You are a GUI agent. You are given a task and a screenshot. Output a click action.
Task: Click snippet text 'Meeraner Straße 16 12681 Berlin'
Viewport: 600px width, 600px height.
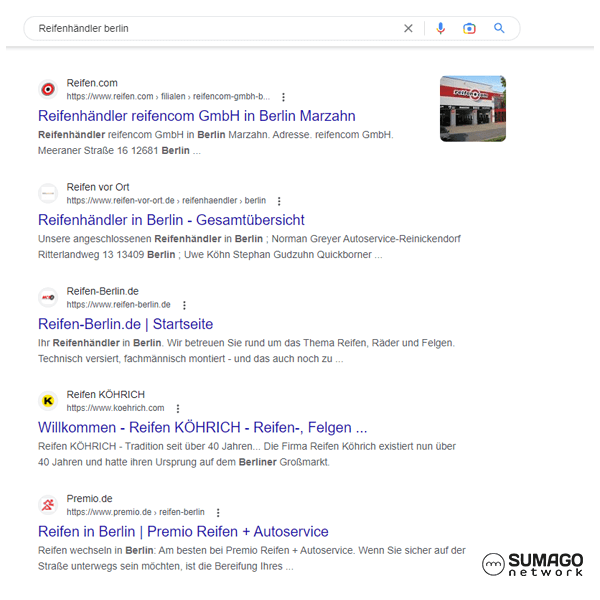pyautogui.click(x=114, y=150)
